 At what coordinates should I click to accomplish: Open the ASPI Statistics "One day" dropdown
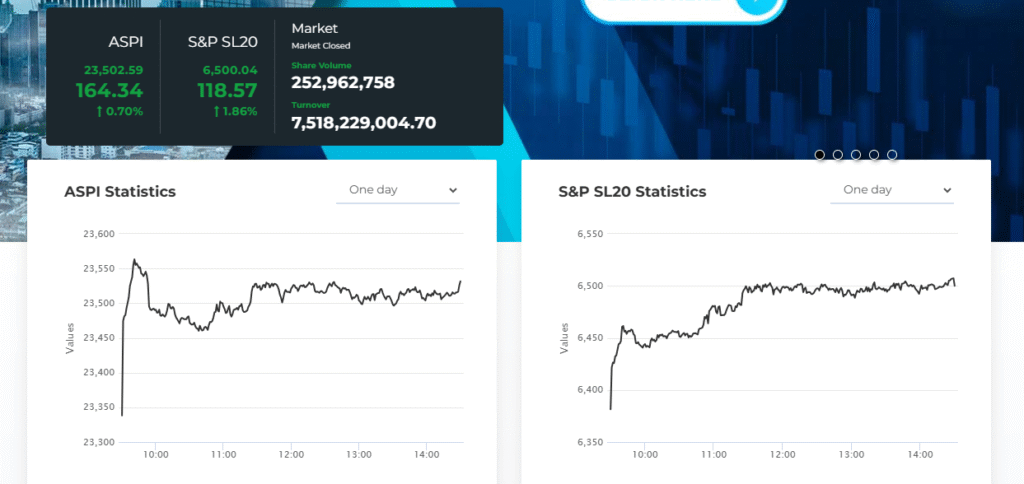click(398, 190)
